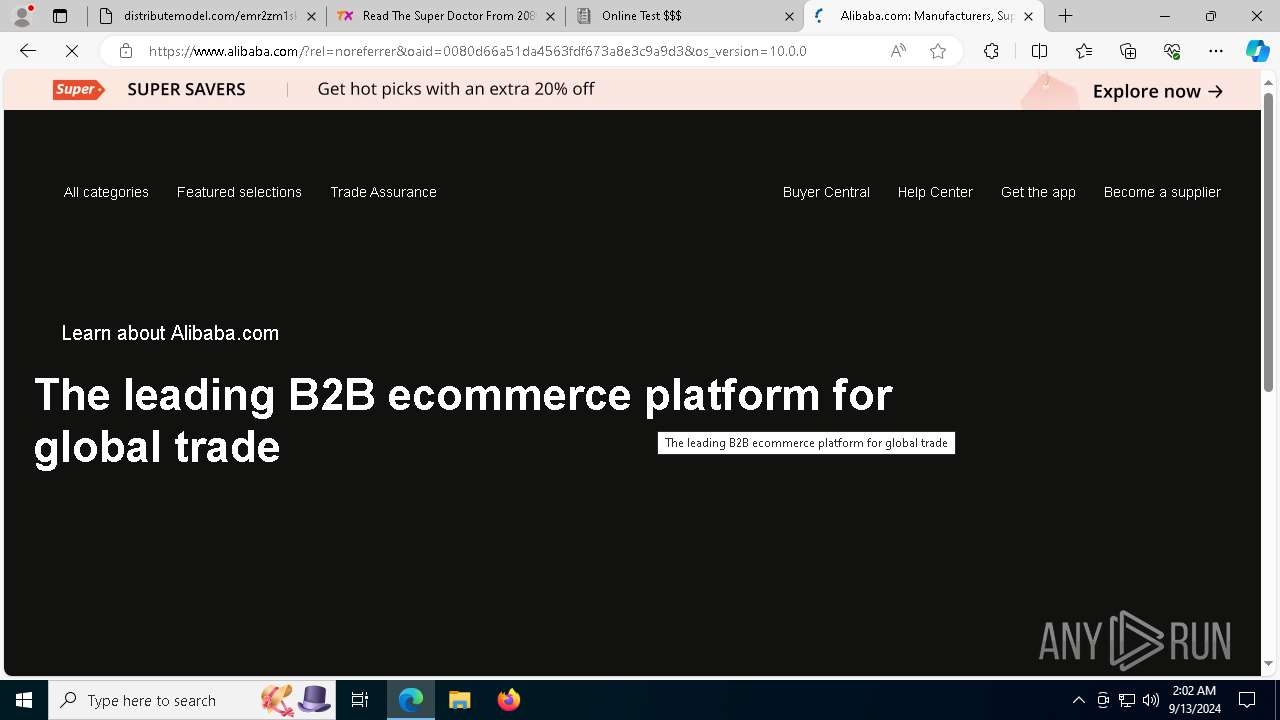Open the taskbar clock and date

point(1194,700)
